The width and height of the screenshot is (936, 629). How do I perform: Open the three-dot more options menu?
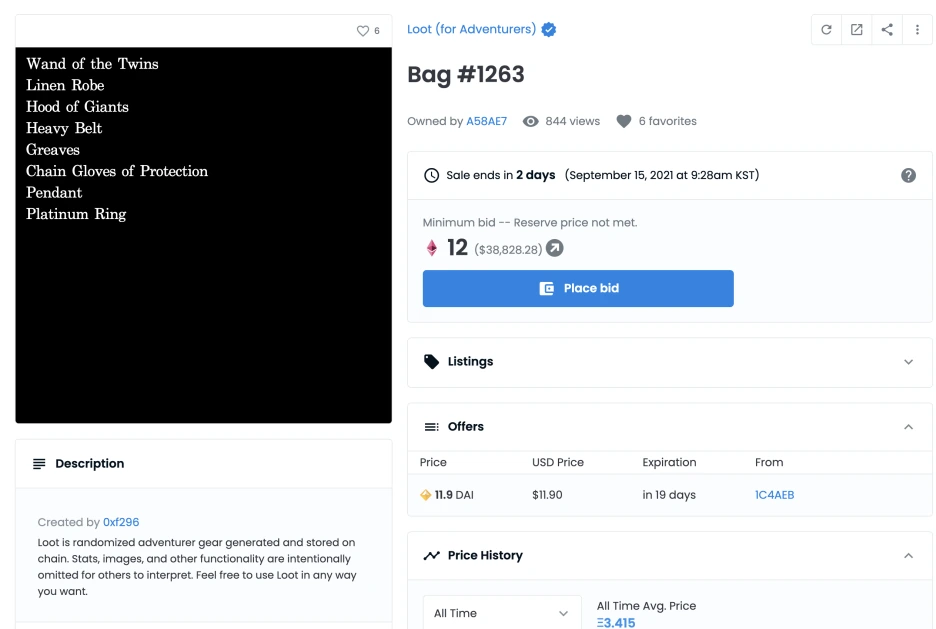917,29
